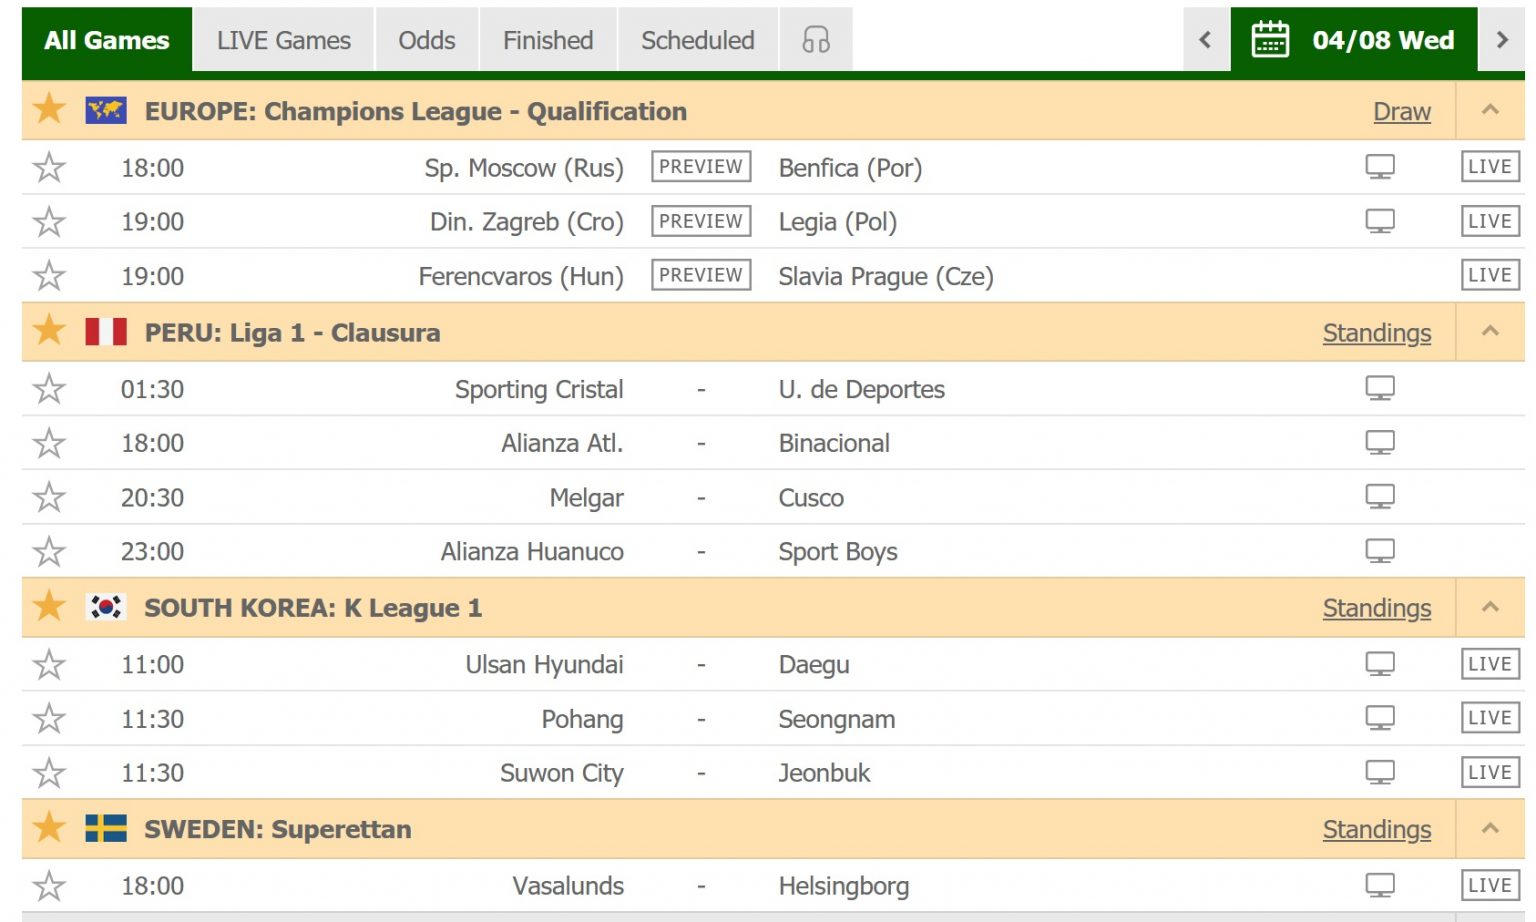The image size is (1536, 922).
Task: Star the Ferencvaros vs Slavia Prague match
Action: coord(49,275)
